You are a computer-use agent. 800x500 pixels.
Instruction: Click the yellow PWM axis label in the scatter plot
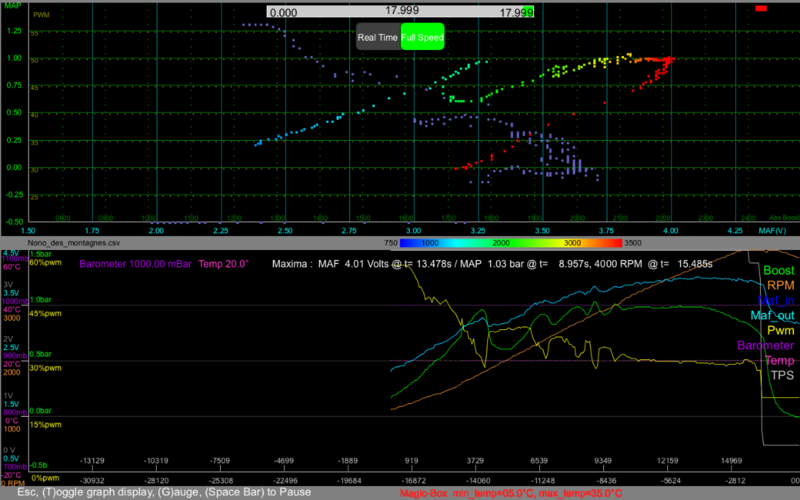[41, 15]
